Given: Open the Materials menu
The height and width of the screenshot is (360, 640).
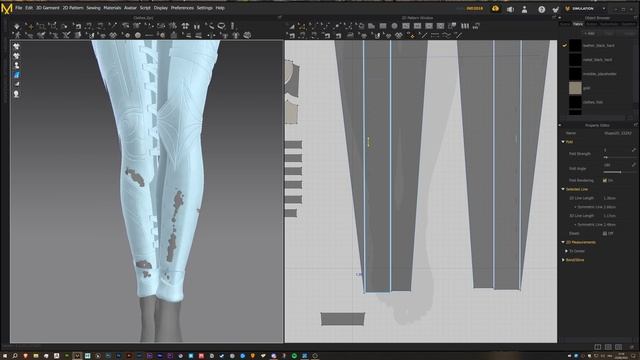Looking at the screenshot, I should 112,8.
